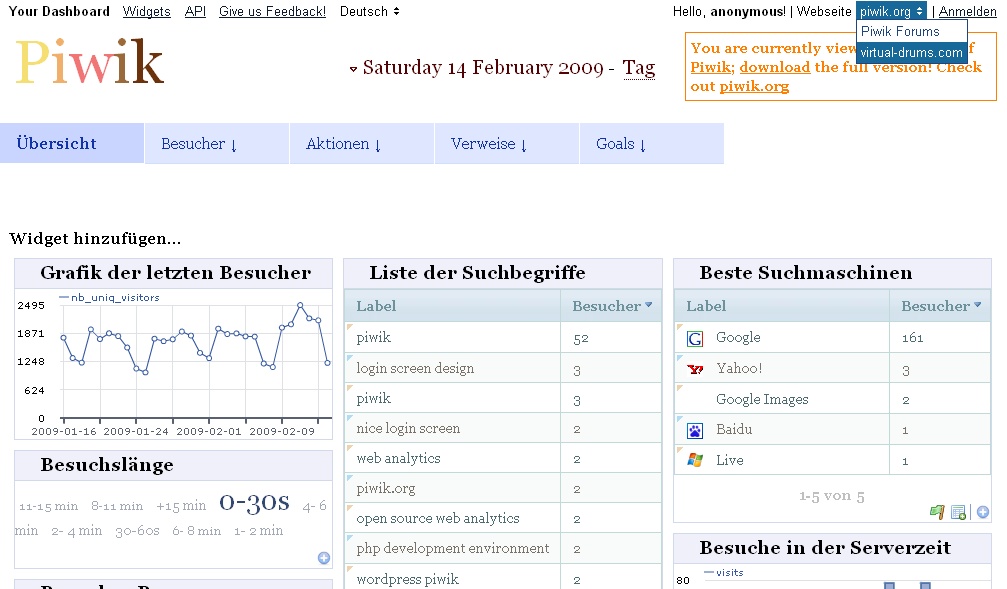1007x589 pixels.
Task: Click the +15 min visit length tag
Action: 181,506
